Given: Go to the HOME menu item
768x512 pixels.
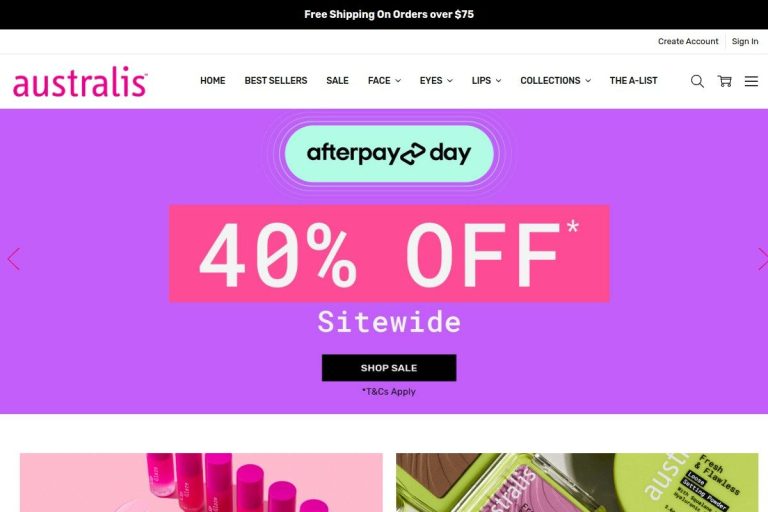Looking at the screenshot, I should (x=213, y=80).
